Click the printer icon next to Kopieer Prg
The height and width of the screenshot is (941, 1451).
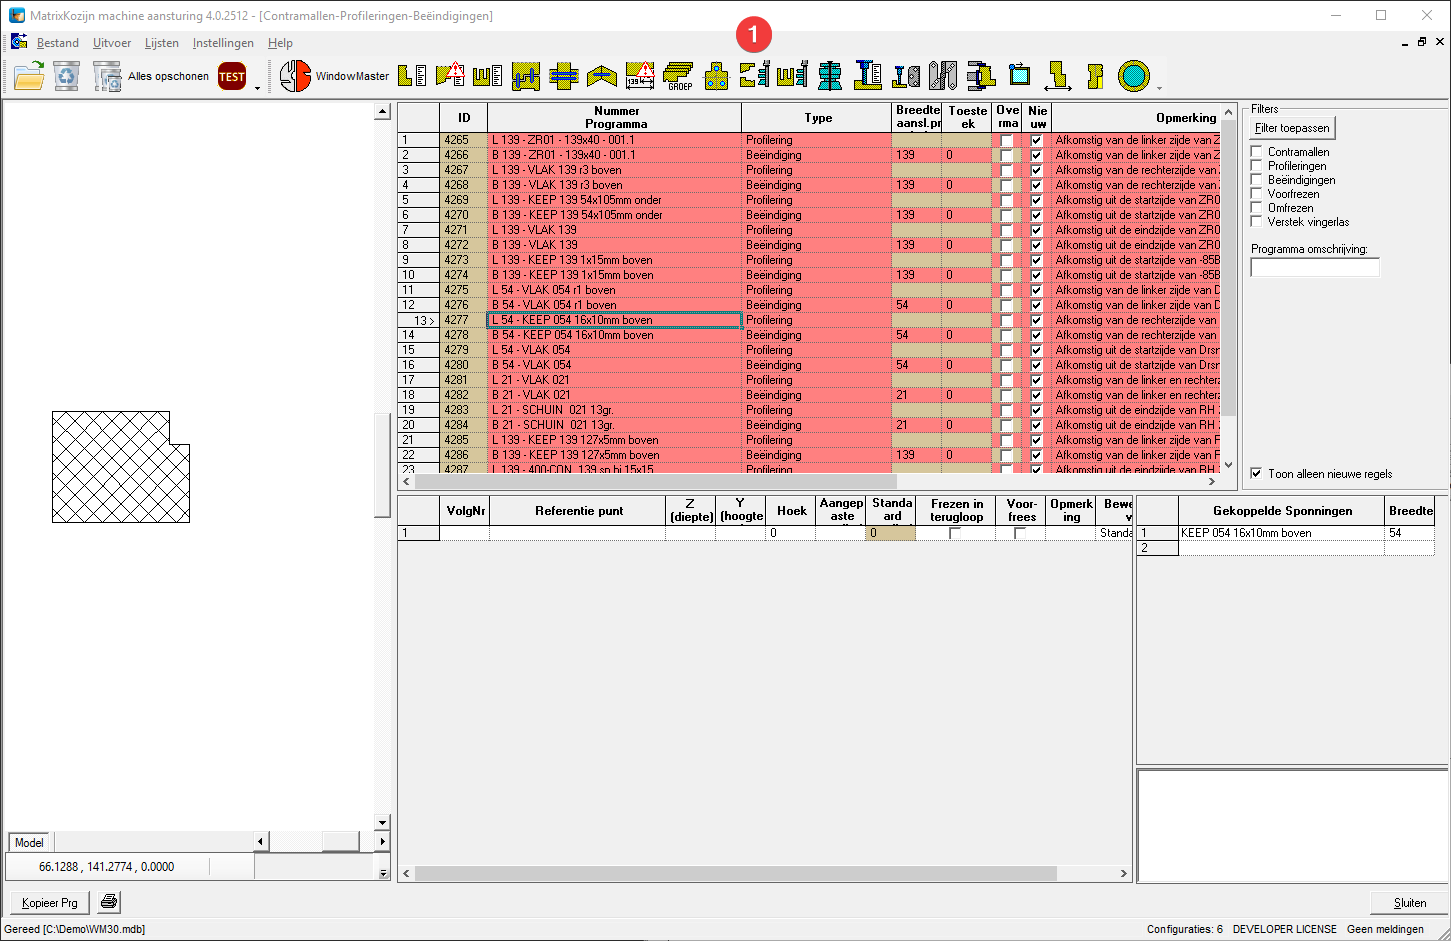point(109,902)
